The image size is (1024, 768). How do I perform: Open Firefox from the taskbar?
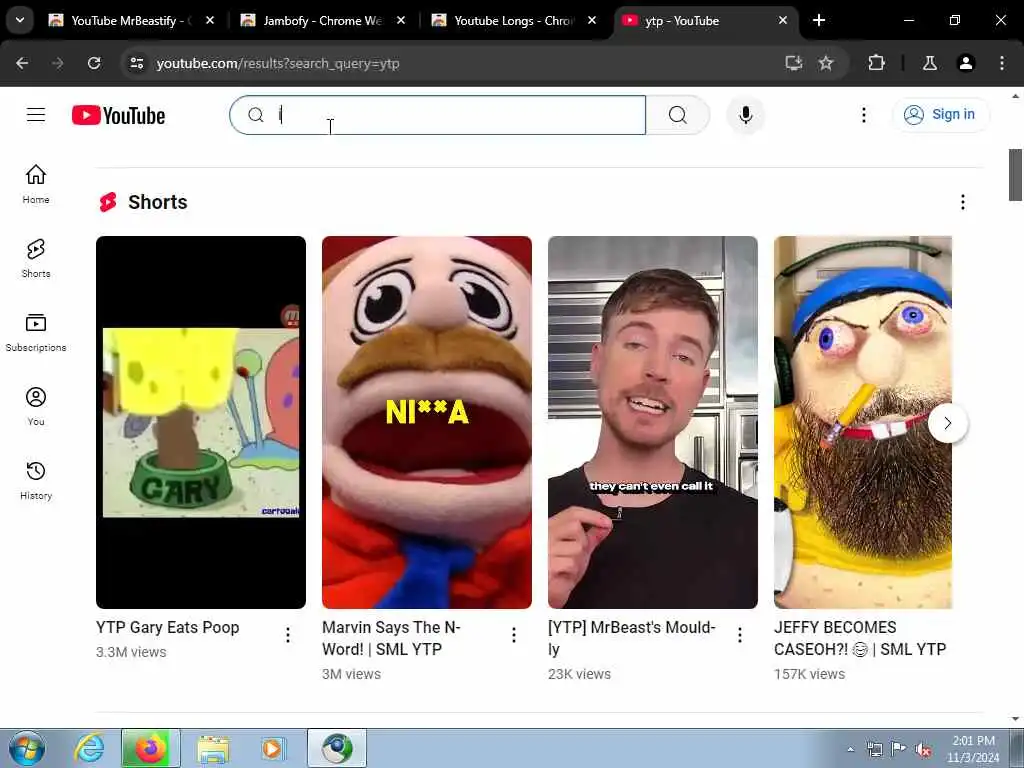pos(150,748)
